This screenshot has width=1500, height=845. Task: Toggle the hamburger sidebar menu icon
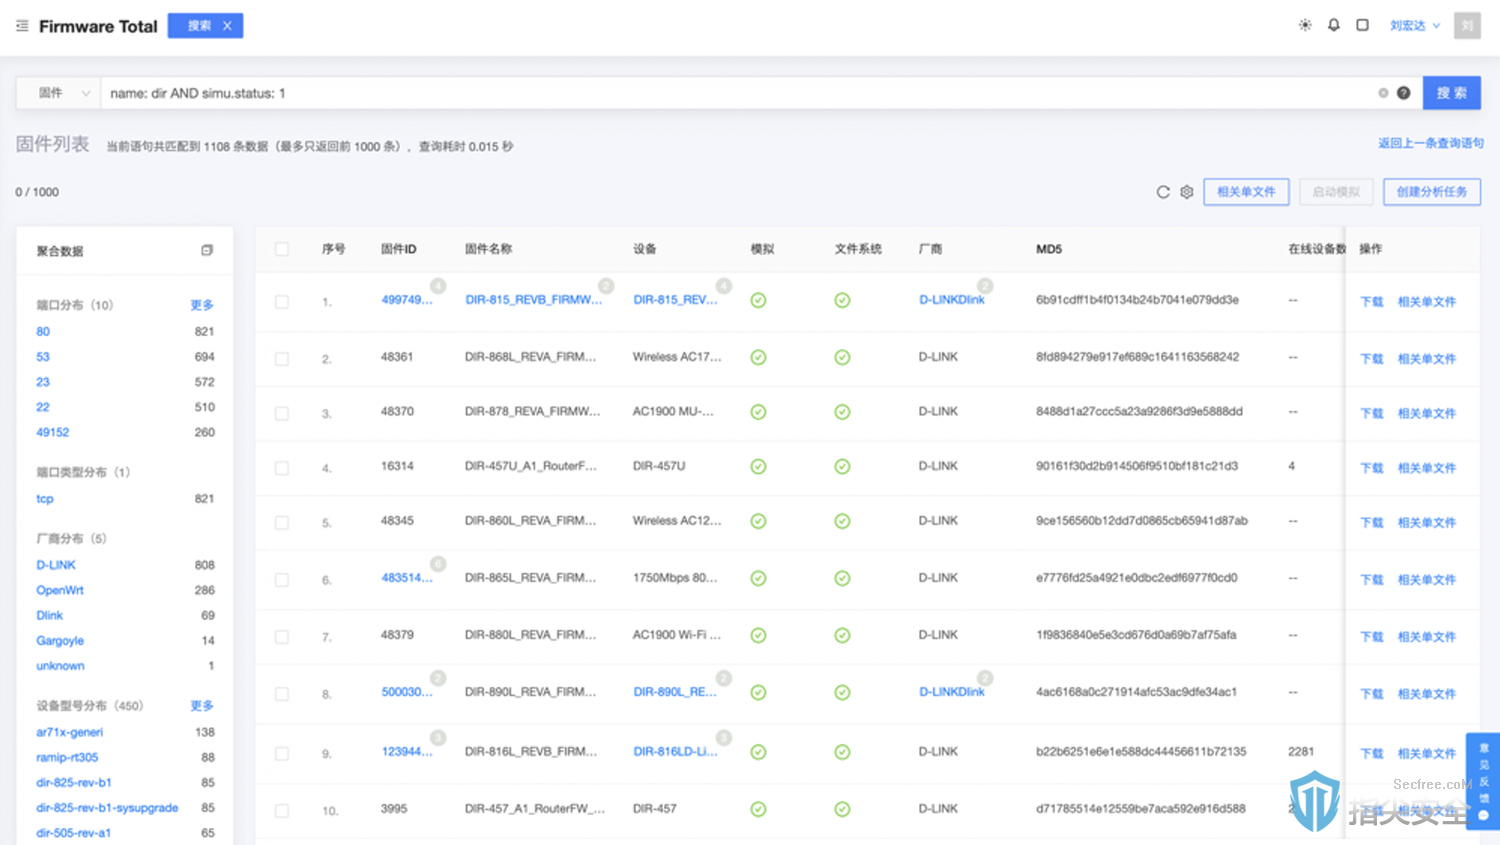[22, 26]
